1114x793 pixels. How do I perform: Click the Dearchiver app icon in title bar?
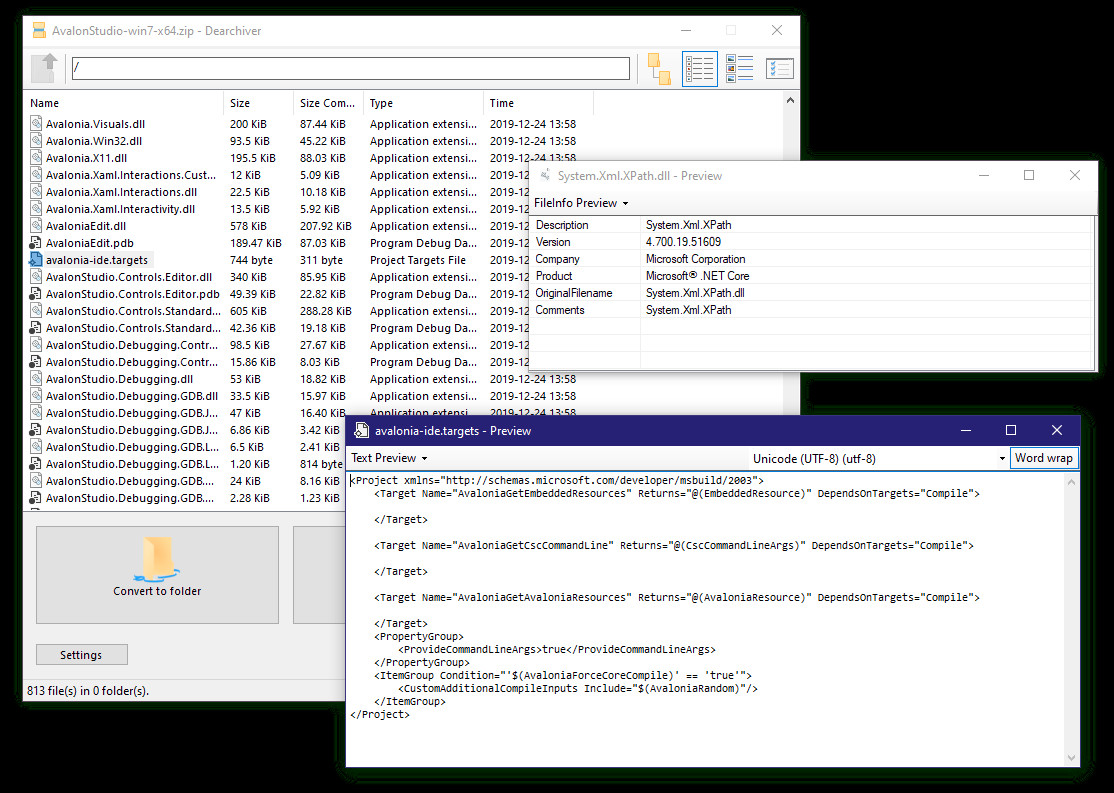(40, 31)
